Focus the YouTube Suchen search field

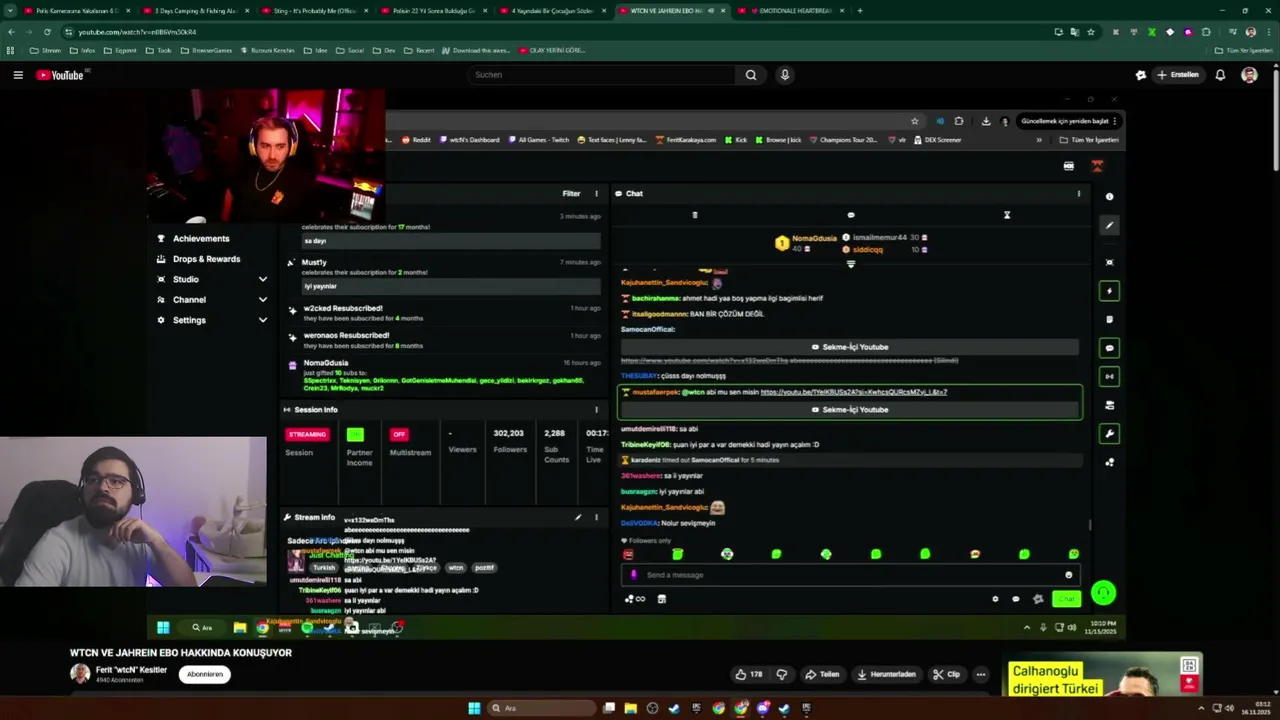pyautogui.click(x=601, y=75)
